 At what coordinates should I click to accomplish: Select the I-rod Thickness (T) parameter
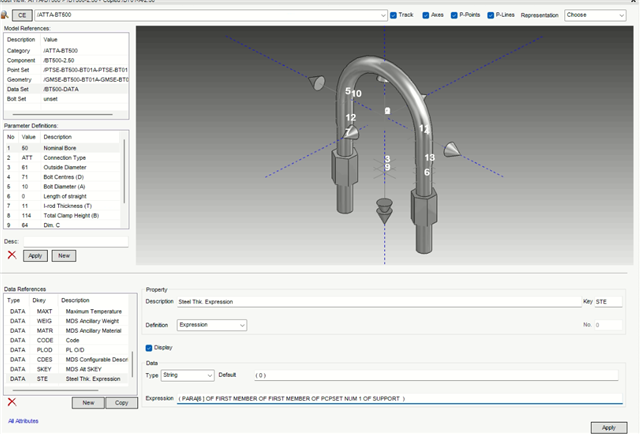click(62, 206)
